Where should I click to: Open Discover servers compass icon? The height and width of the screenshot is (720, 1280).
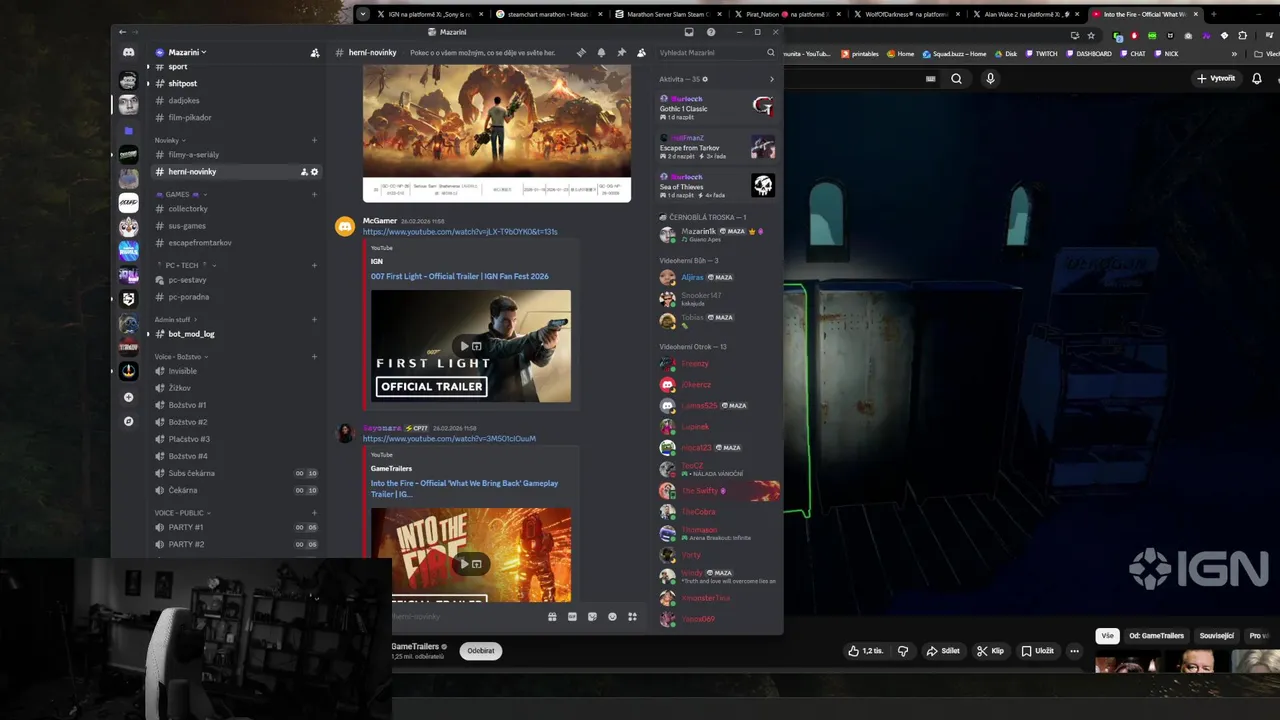pos(128,421)
